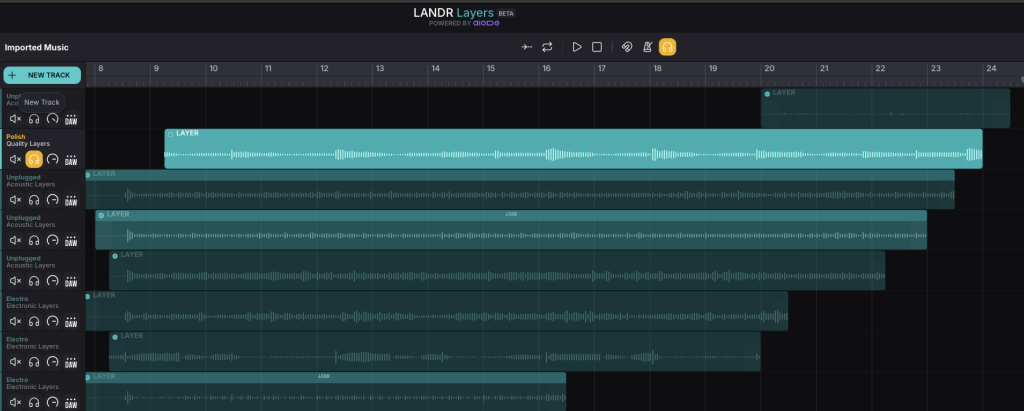The width and height of the screenshot is (1024, 411).
Task: Mute the Polish Quality Layers track
Action: (15, 159)
